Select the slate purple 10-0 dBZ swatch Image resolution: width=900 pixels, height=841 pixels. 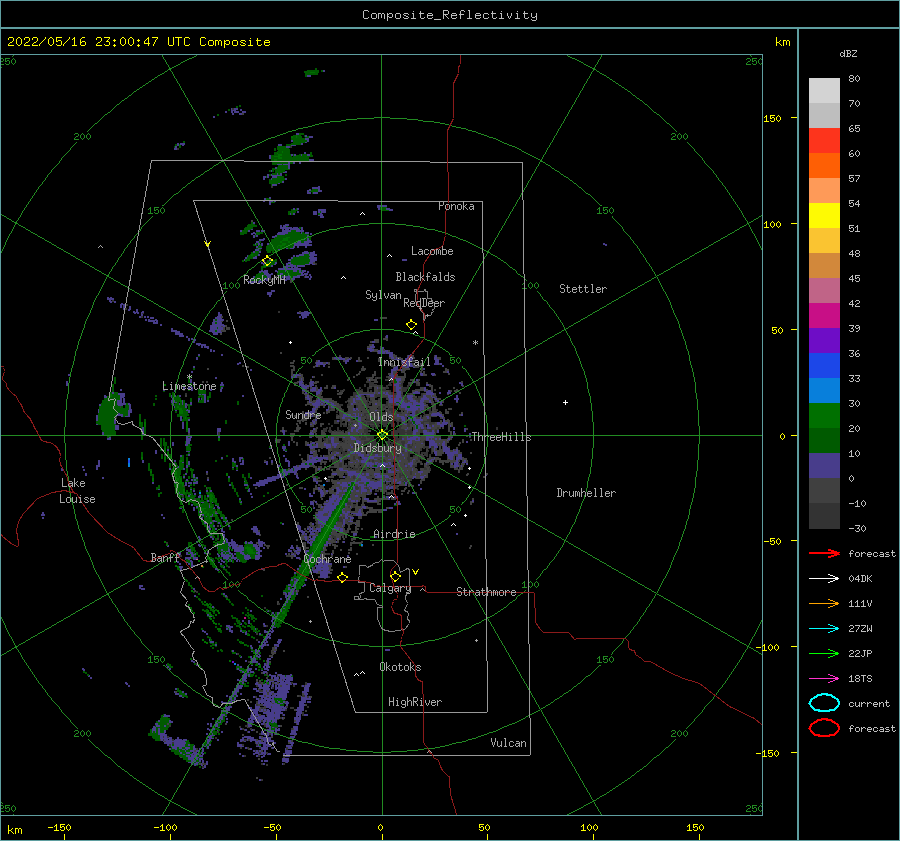(824, 466)
